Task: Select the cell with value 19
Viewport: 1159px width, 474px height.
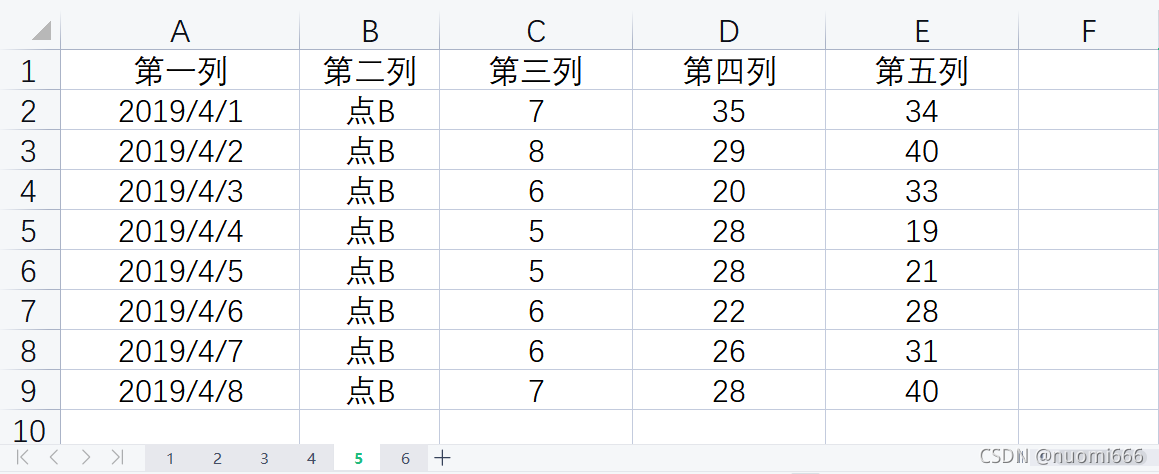Action: (921, 231)
